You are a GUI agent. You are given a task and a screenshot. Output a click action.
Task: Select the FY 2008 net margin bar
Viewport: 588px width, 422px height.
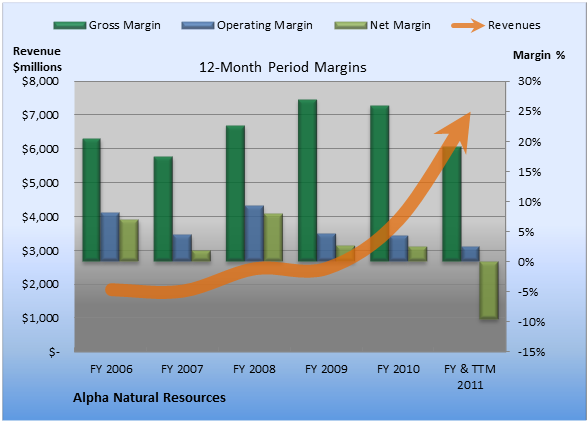273,237
